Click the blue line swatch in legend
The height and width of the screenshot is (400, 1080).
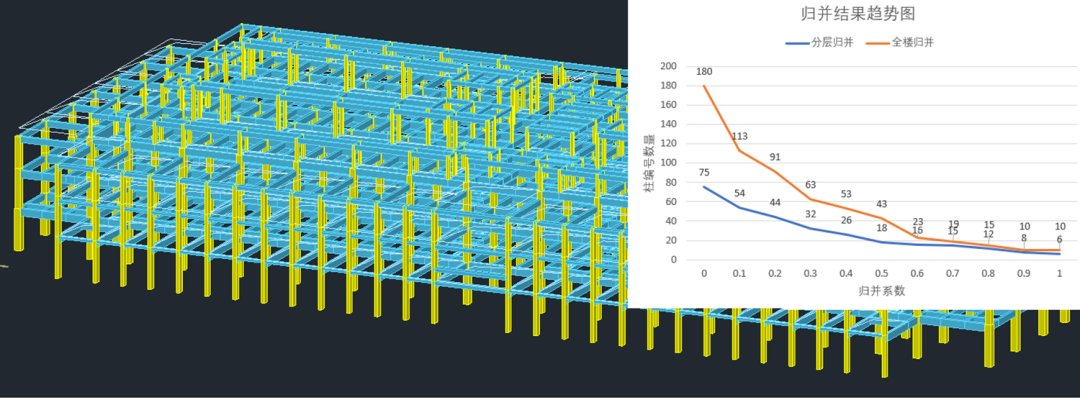click(796, 43)
